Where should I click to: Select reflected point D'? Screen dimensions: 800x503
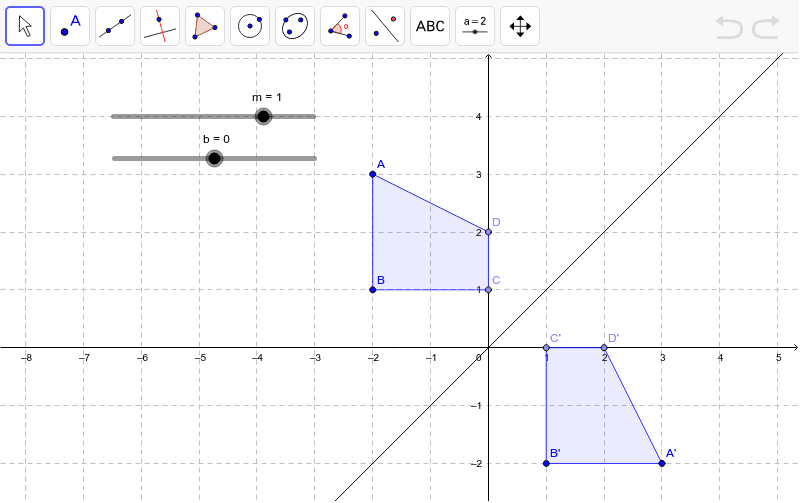click(604, 347)
